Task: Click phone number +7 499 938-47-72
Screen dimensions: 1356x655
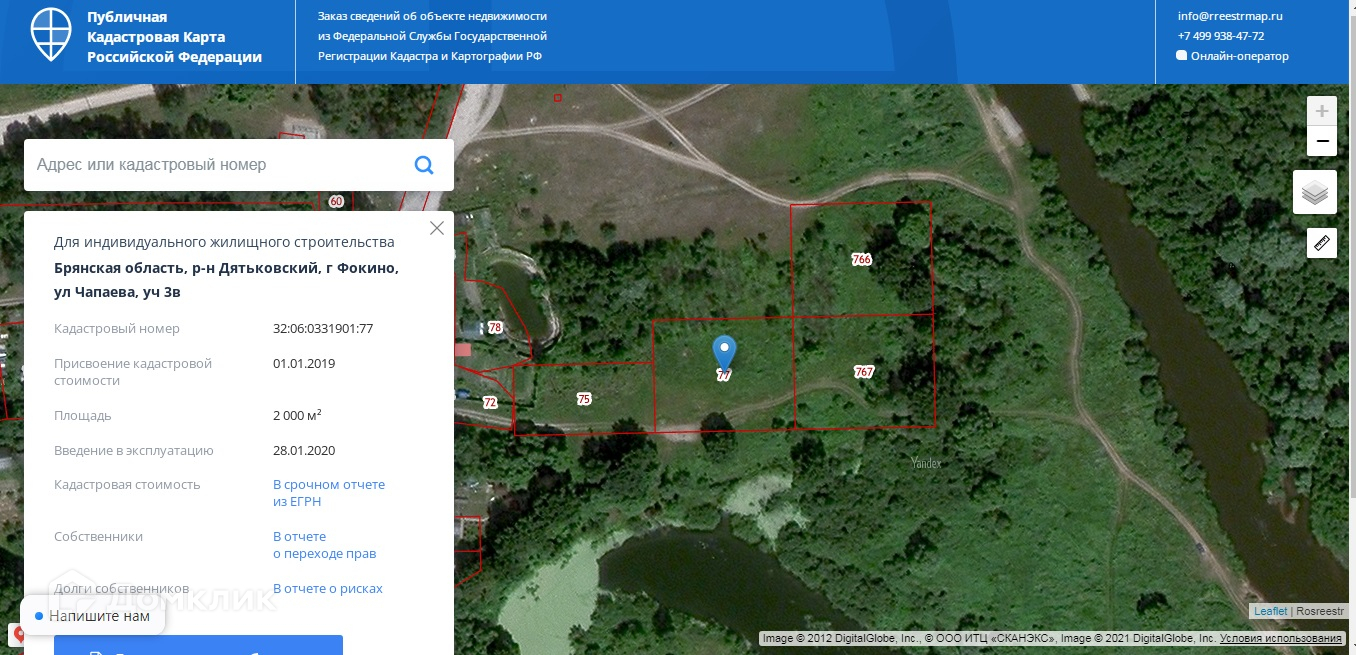Action: coord(1221,36)
